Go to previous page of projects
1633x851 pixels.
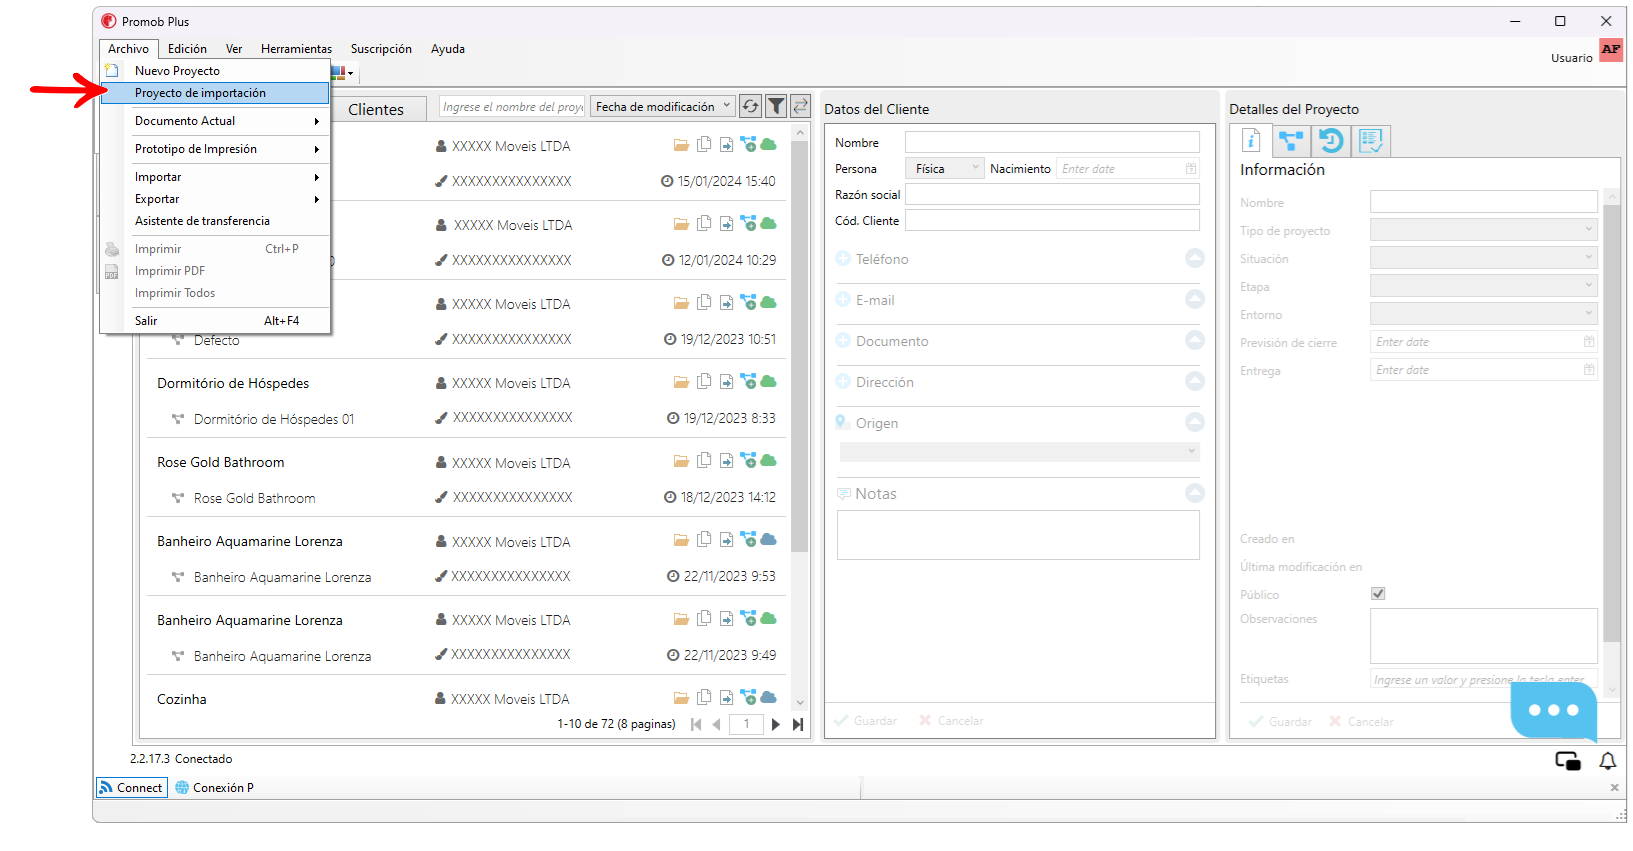pyautogui.click(x=716, y=724)
